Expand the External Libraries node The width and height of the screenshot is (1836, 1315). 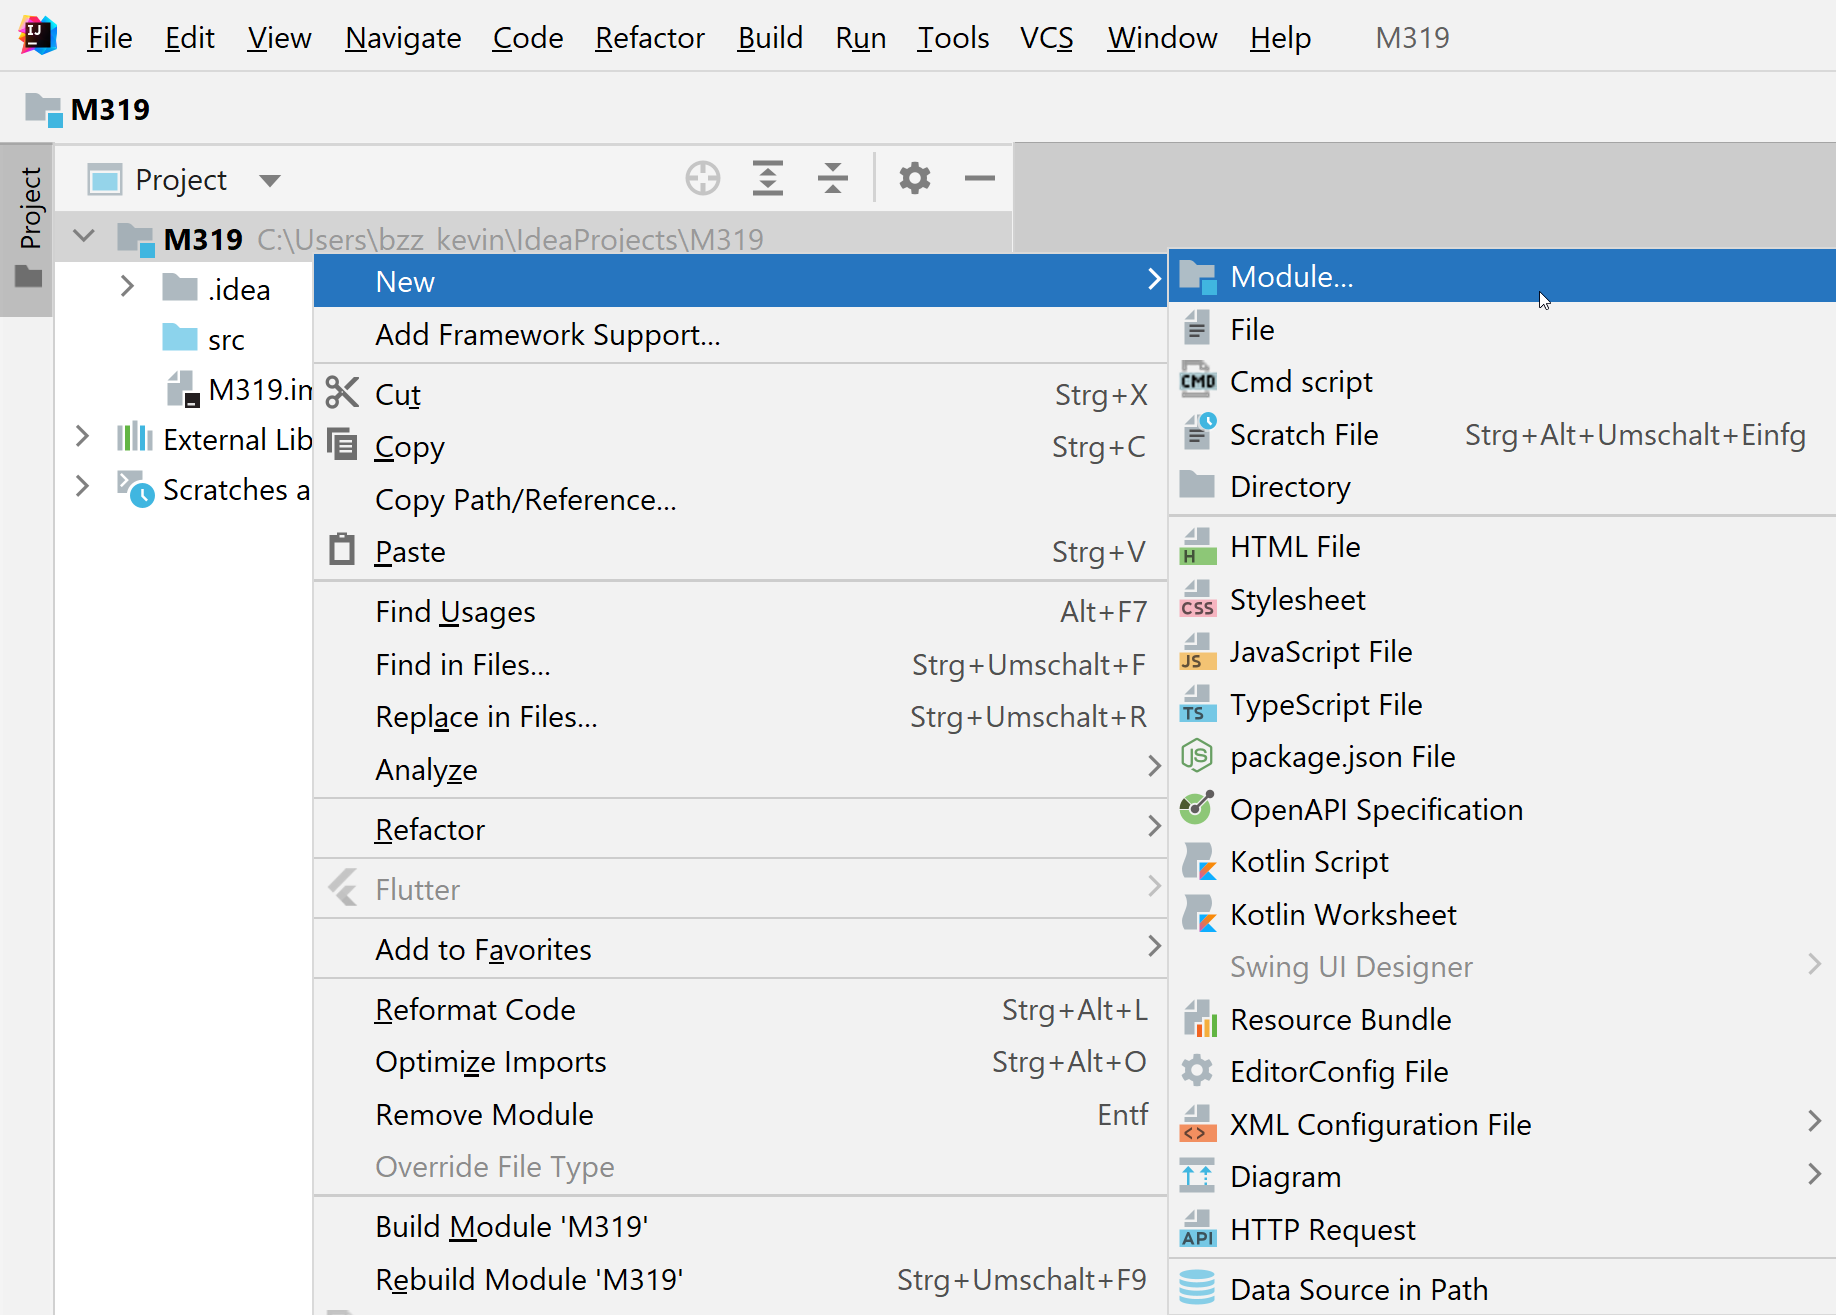83,438
